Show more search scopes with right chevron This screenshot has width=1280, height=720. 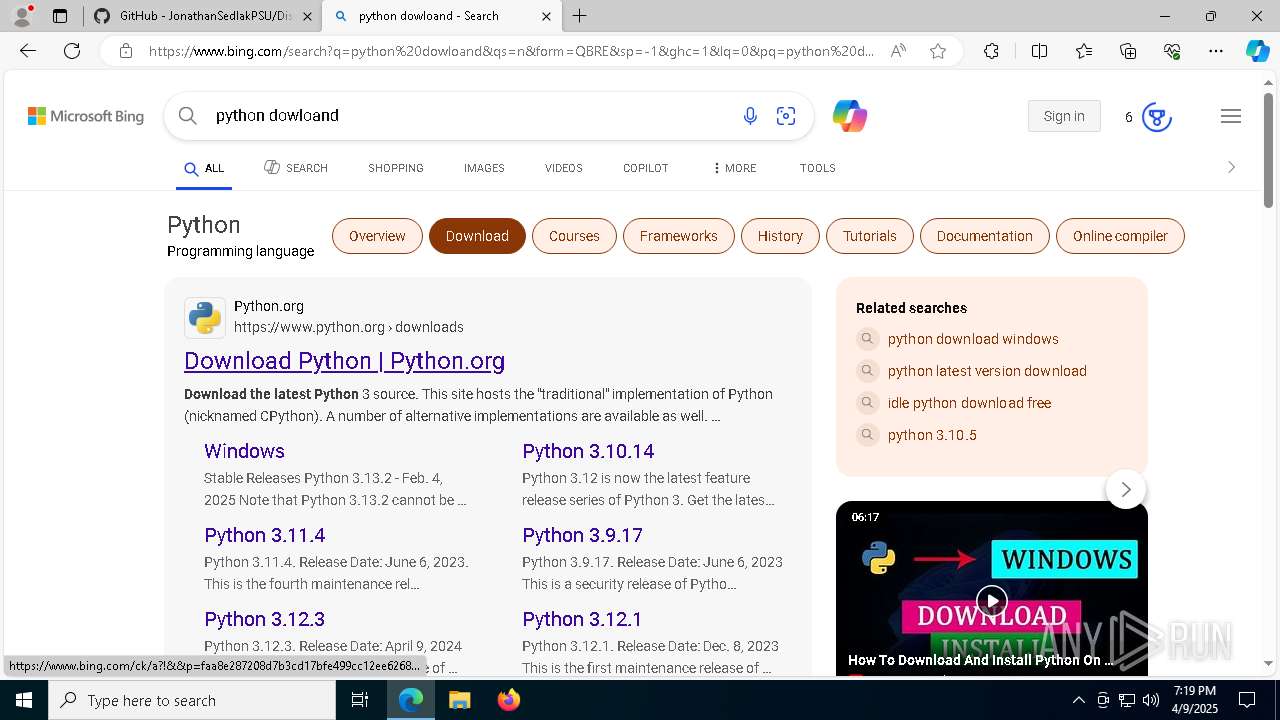click(1231, 168)
